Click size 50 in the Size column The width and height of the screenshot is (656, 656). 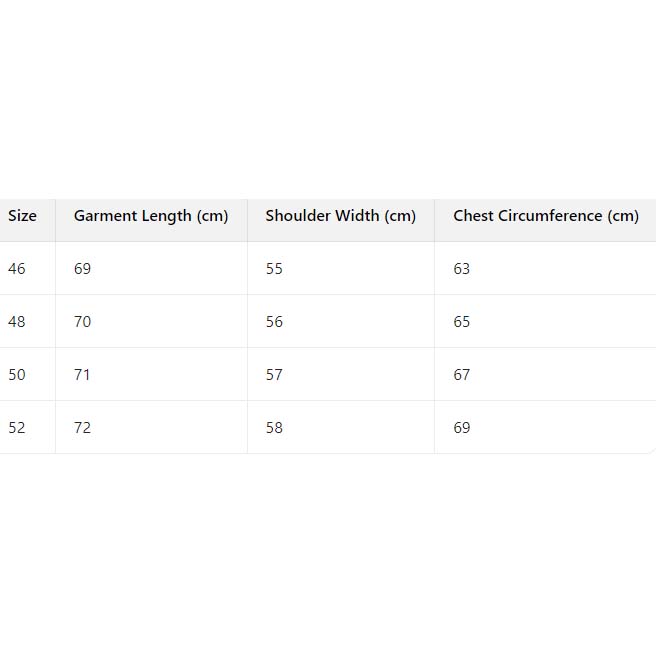(16, 375)
